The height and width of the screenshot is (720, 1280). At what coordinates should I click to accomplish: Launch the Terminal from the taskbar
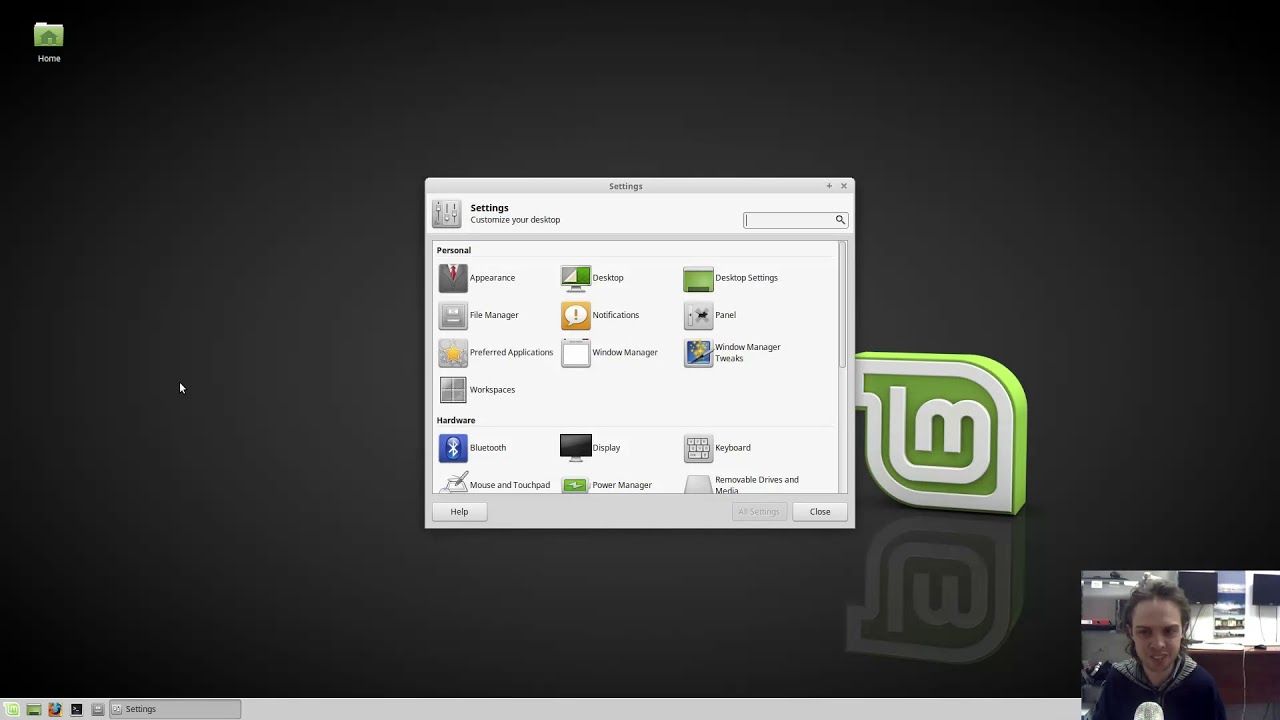click(76, 709)
